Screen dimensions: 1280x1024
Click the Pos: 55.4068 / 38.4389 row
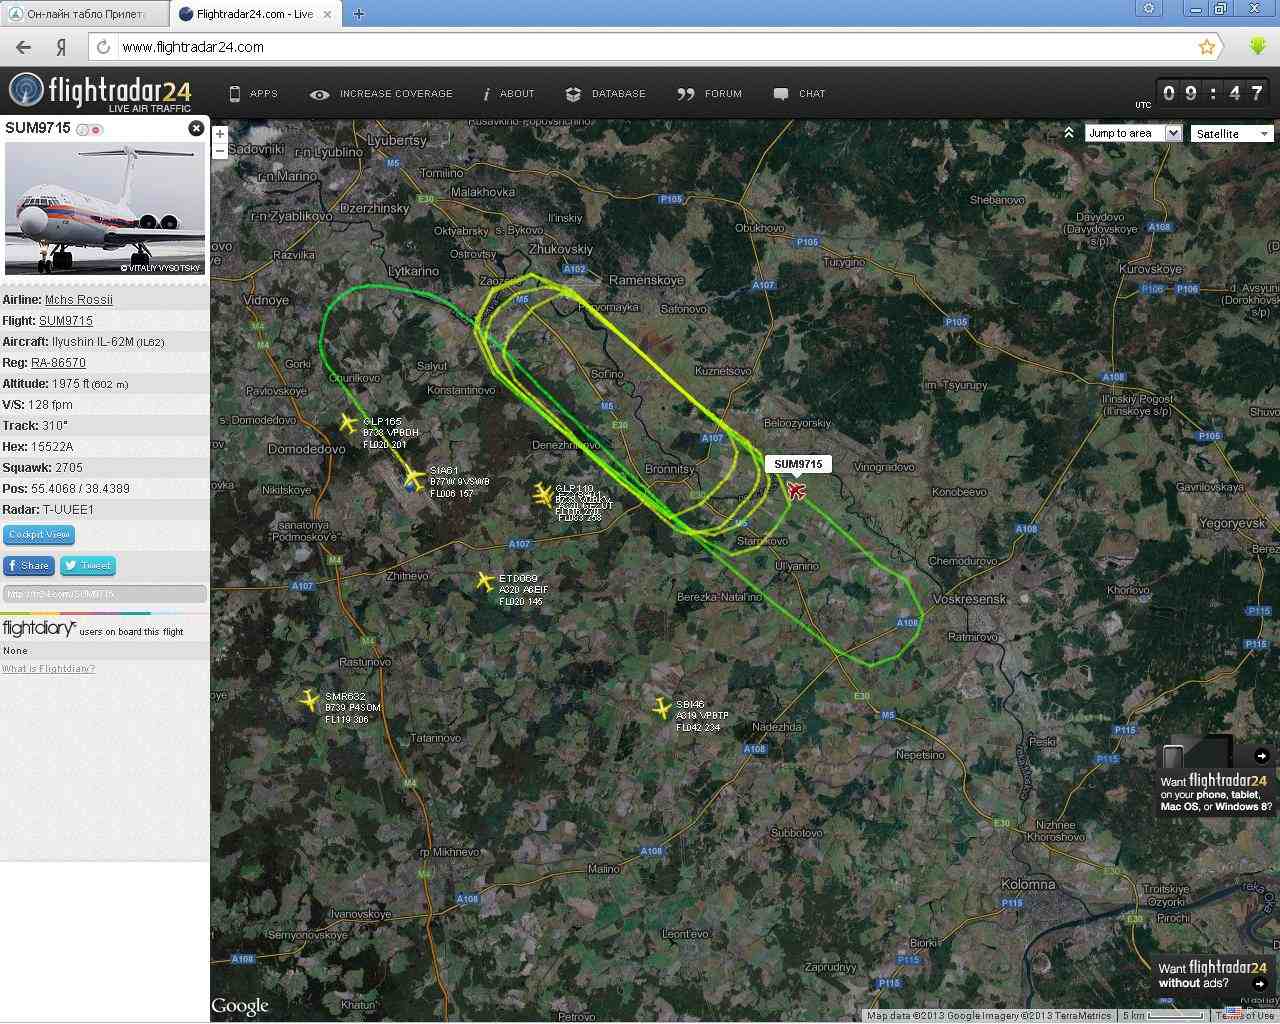(105, 489)
